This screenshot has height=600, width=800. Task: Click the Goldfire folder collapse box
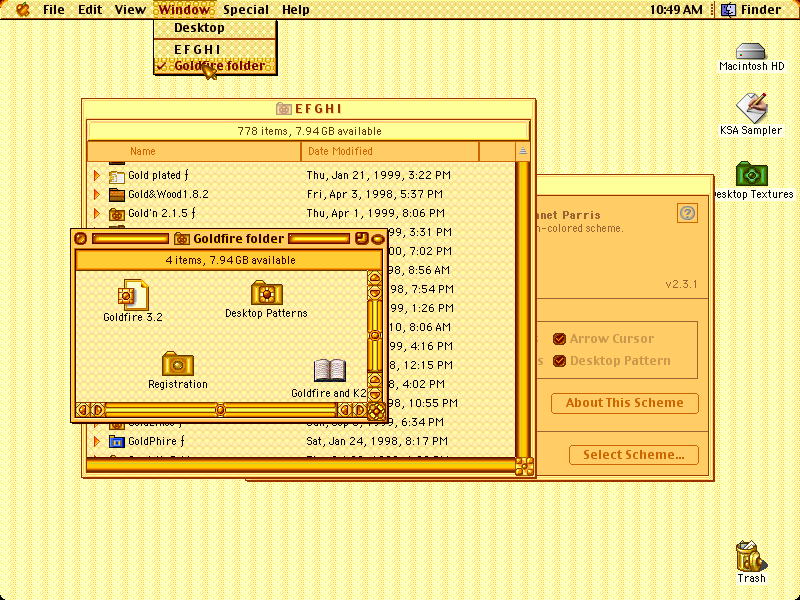(378, 239)
